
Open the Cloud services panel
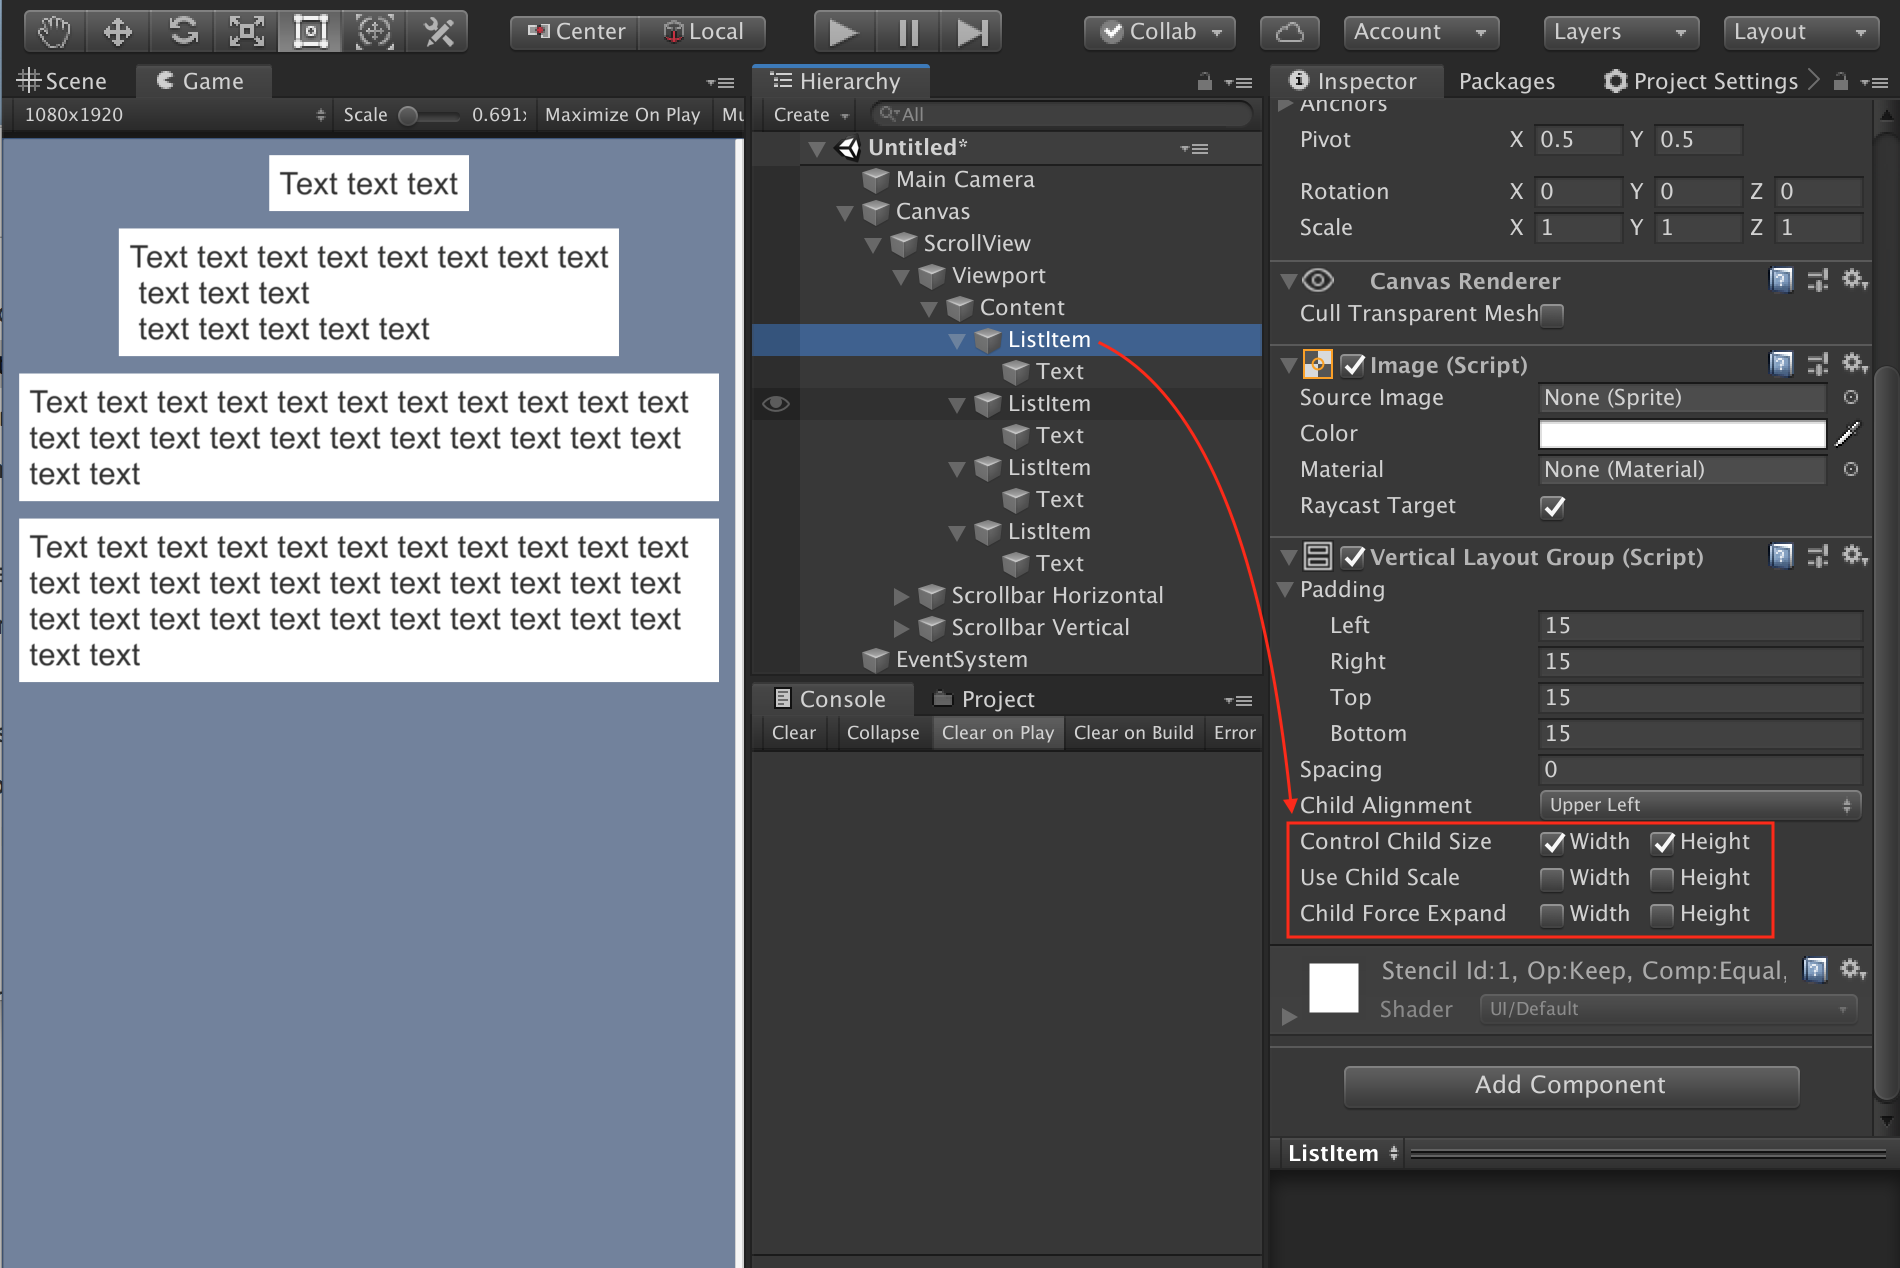click(x=1290, y=32)
